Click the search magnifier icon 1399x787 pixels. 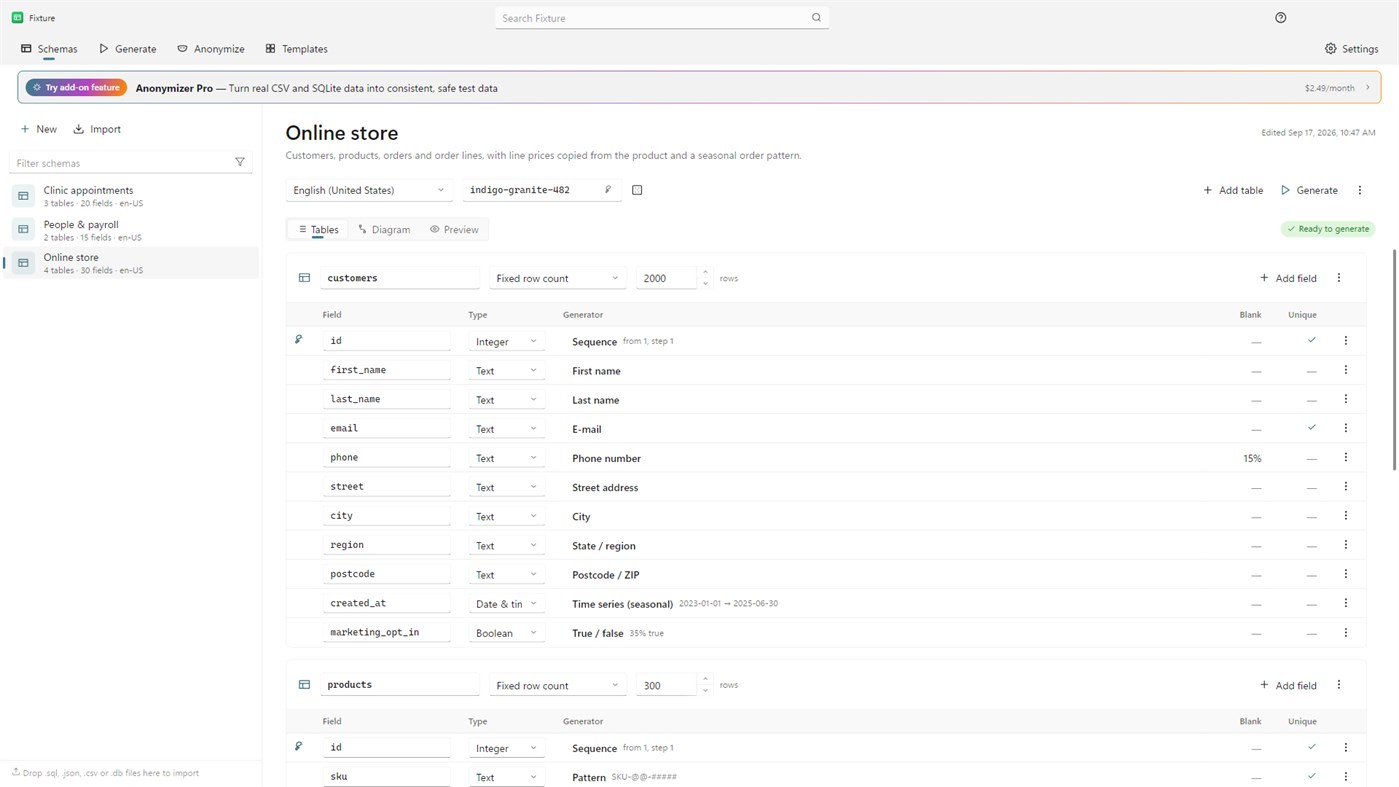coord(816,18)
